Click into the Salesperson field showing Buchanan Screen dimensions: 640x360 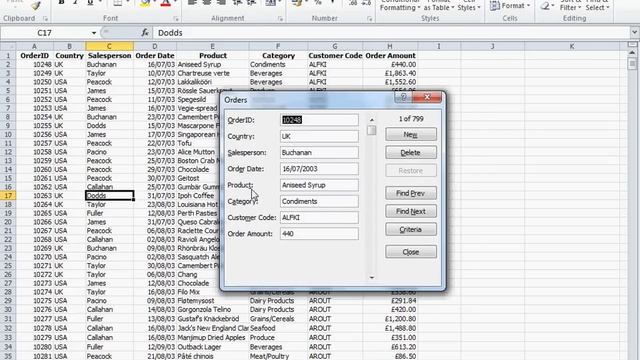click(x=319, y=153)
